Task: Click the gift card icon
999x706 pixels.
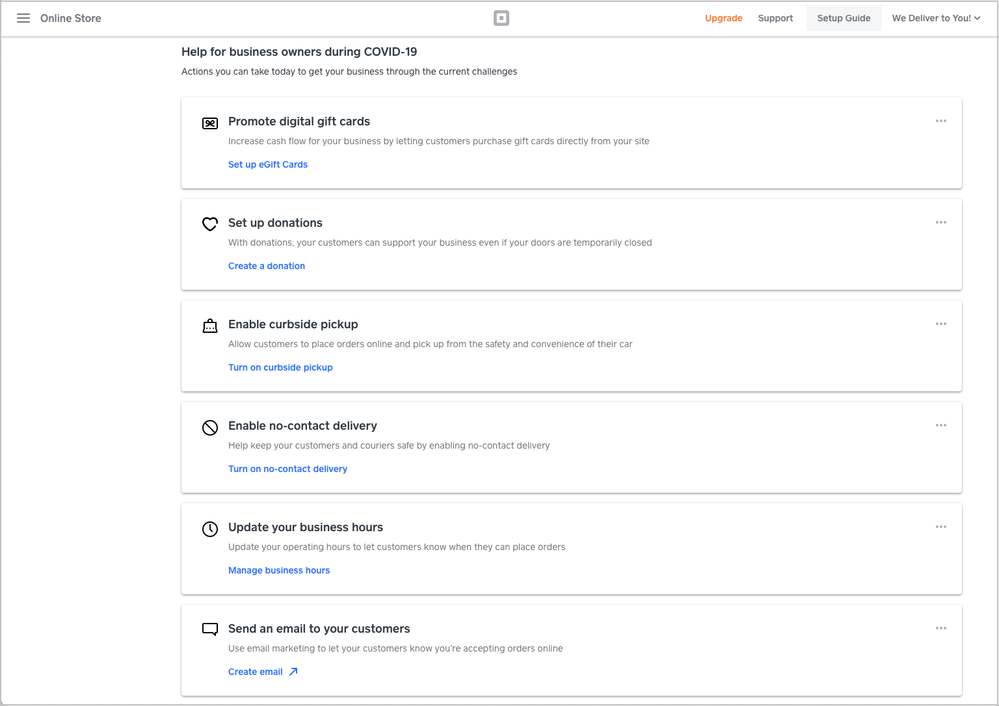Action: click(210, 123)
